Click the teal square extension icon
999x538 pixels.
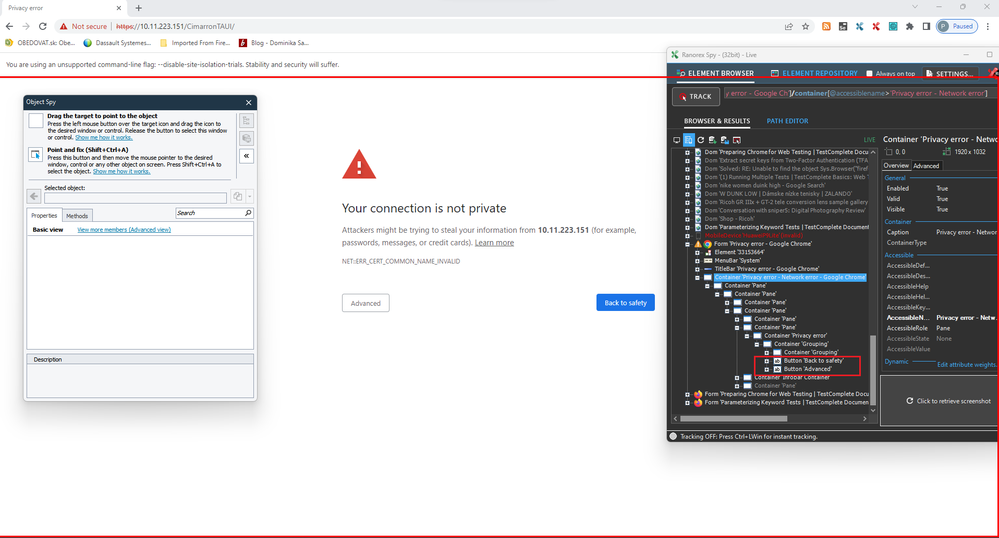coord(893,26)
